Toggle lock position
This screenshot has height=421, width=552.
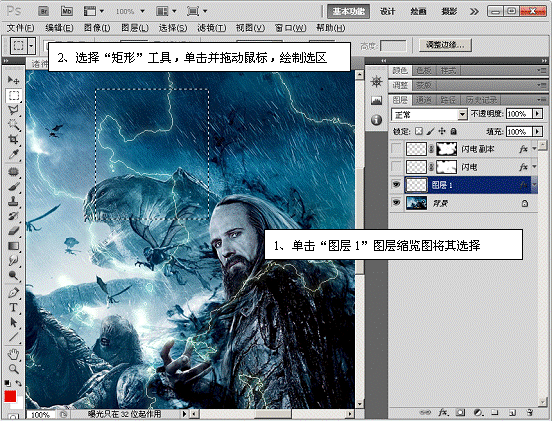[442, 131]
